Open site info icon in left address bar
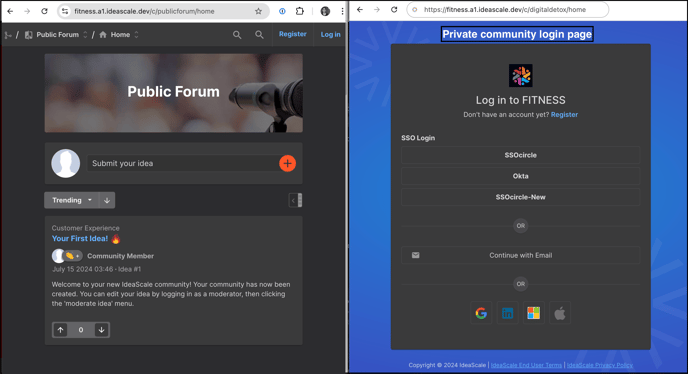This screenshot has height=374, width=688. (65, 11)
